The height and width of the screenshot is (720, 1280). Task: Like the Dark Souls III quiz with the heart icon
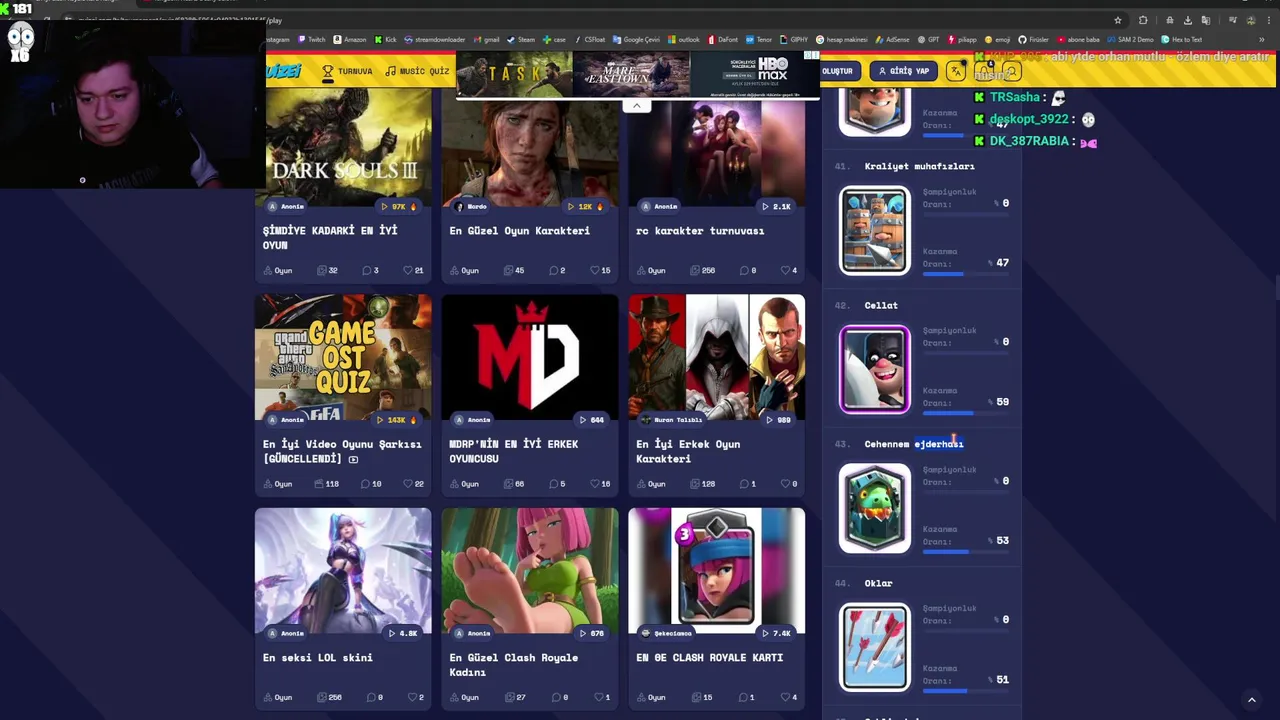click(408, 270)
